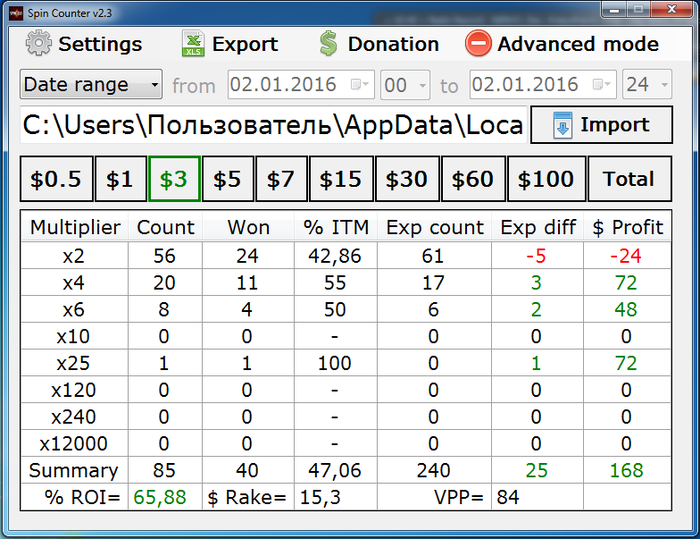
Task: Expand the from-hour 00 dropdown
Action: click(x=405, y=84)
